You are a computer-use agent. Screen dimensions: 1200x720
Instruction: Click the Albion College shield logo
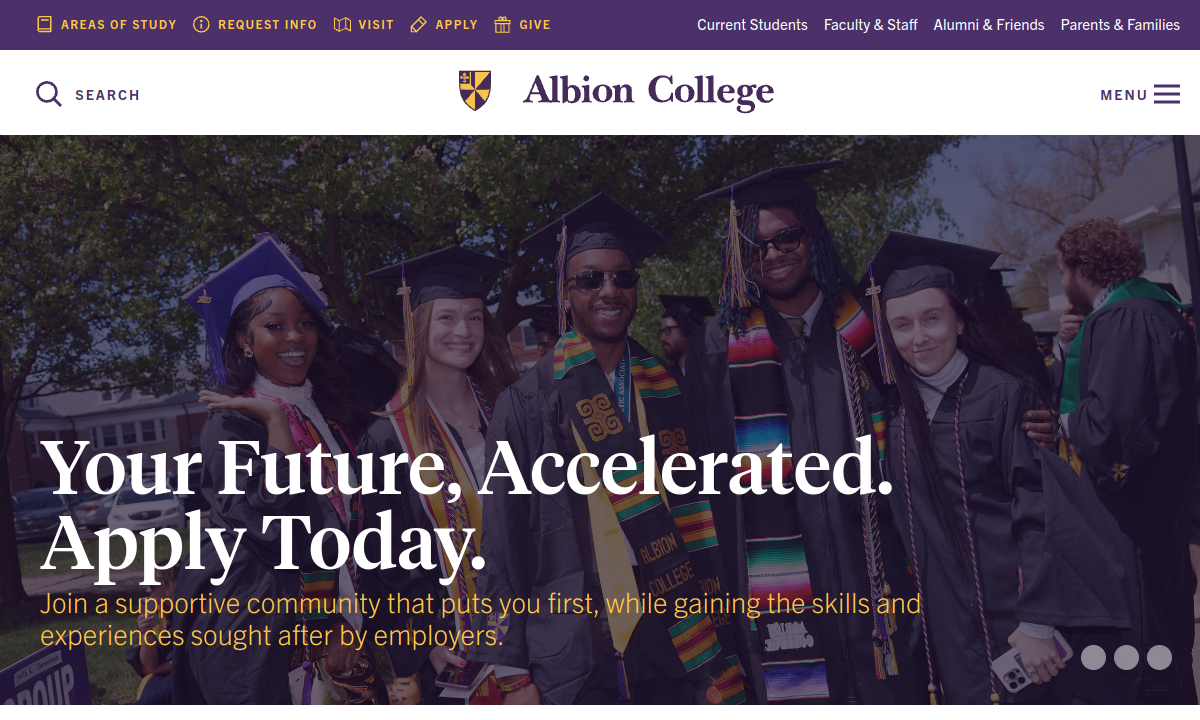coord(475,91)
